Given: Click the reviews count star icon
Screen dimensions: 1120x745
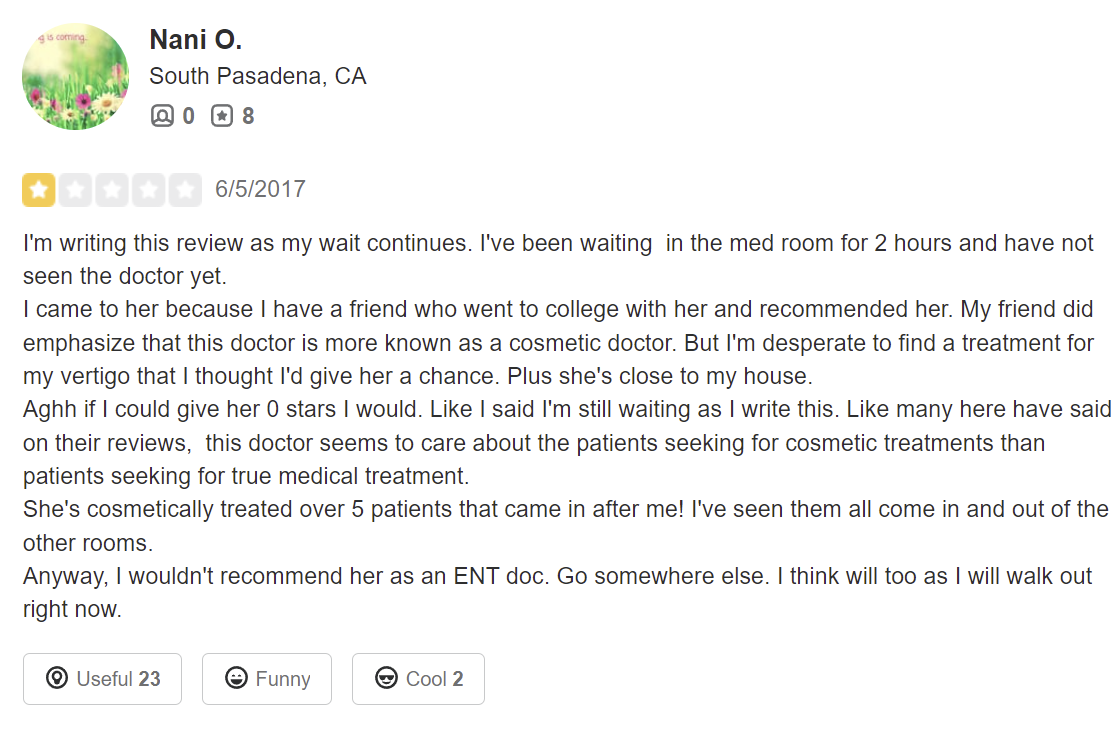Looking at the screenshot, I should (x=221, y=116).
